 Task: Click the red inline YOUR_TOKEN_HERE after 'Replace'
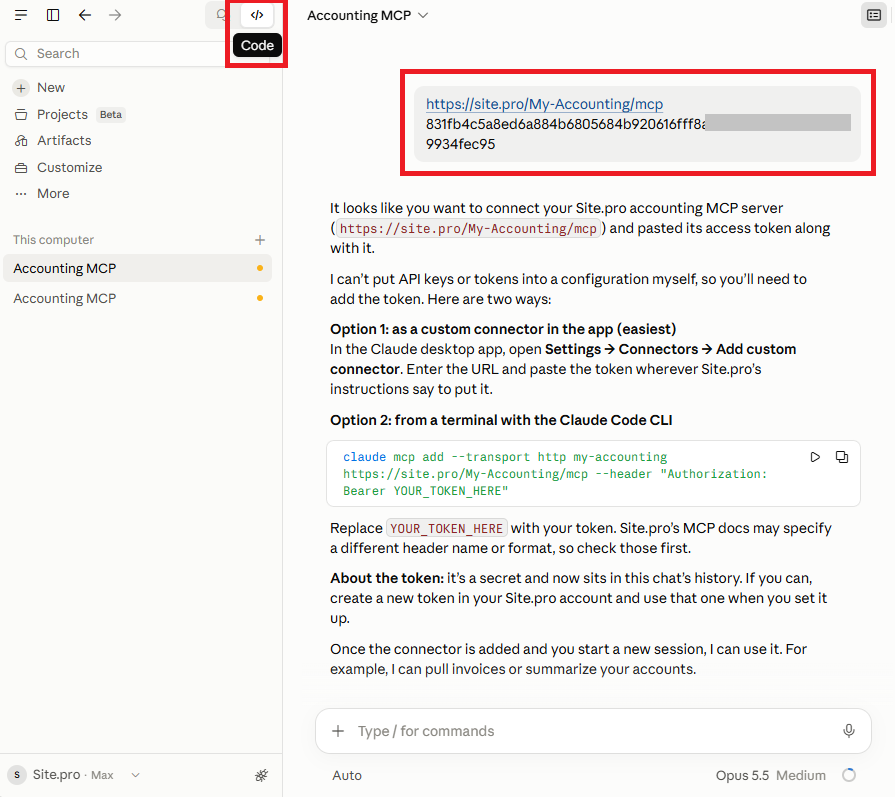446,529
